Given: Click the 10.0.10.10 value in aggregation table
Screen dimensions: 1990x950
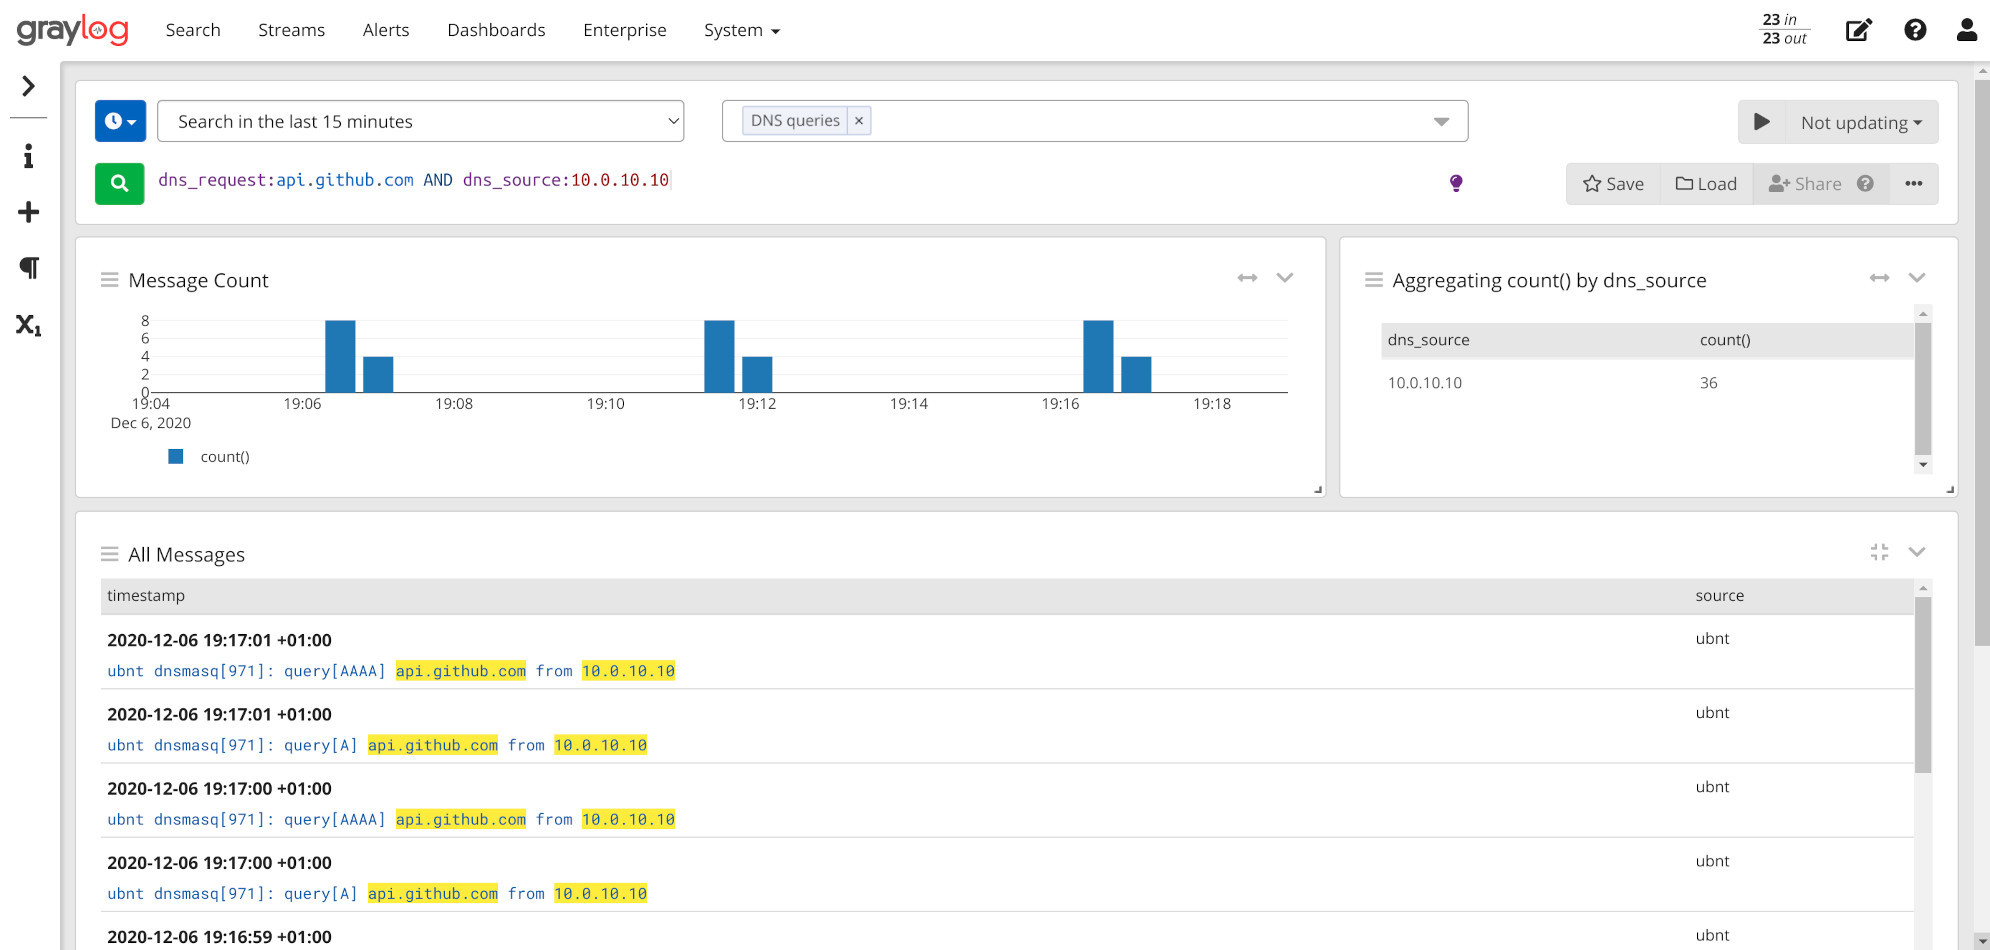Looking at the screenshot, I should coord(1424,383).
